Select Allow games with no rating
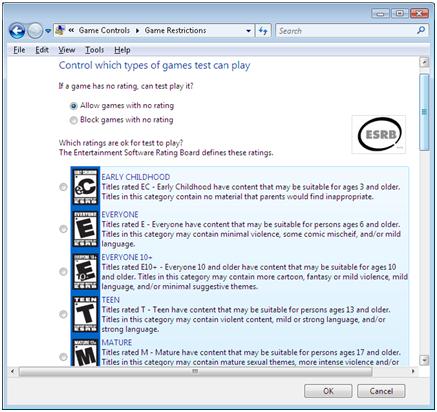437x412 pixels. (73, 106)
